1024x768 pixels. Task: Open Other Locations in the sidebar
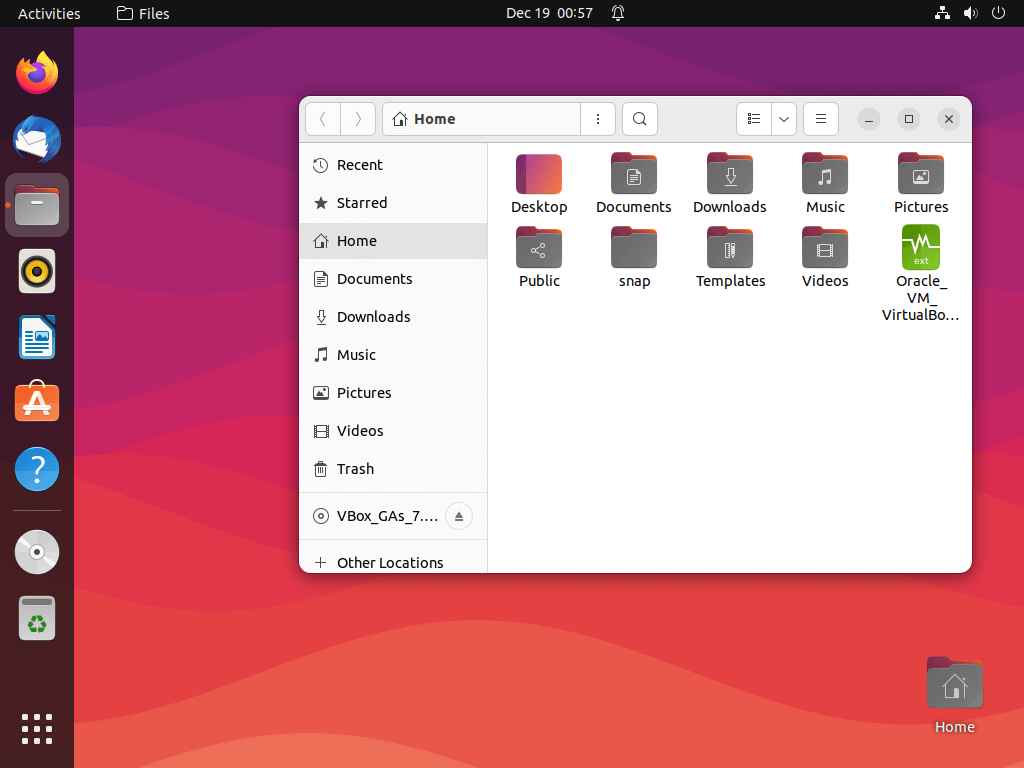(393, 562)
